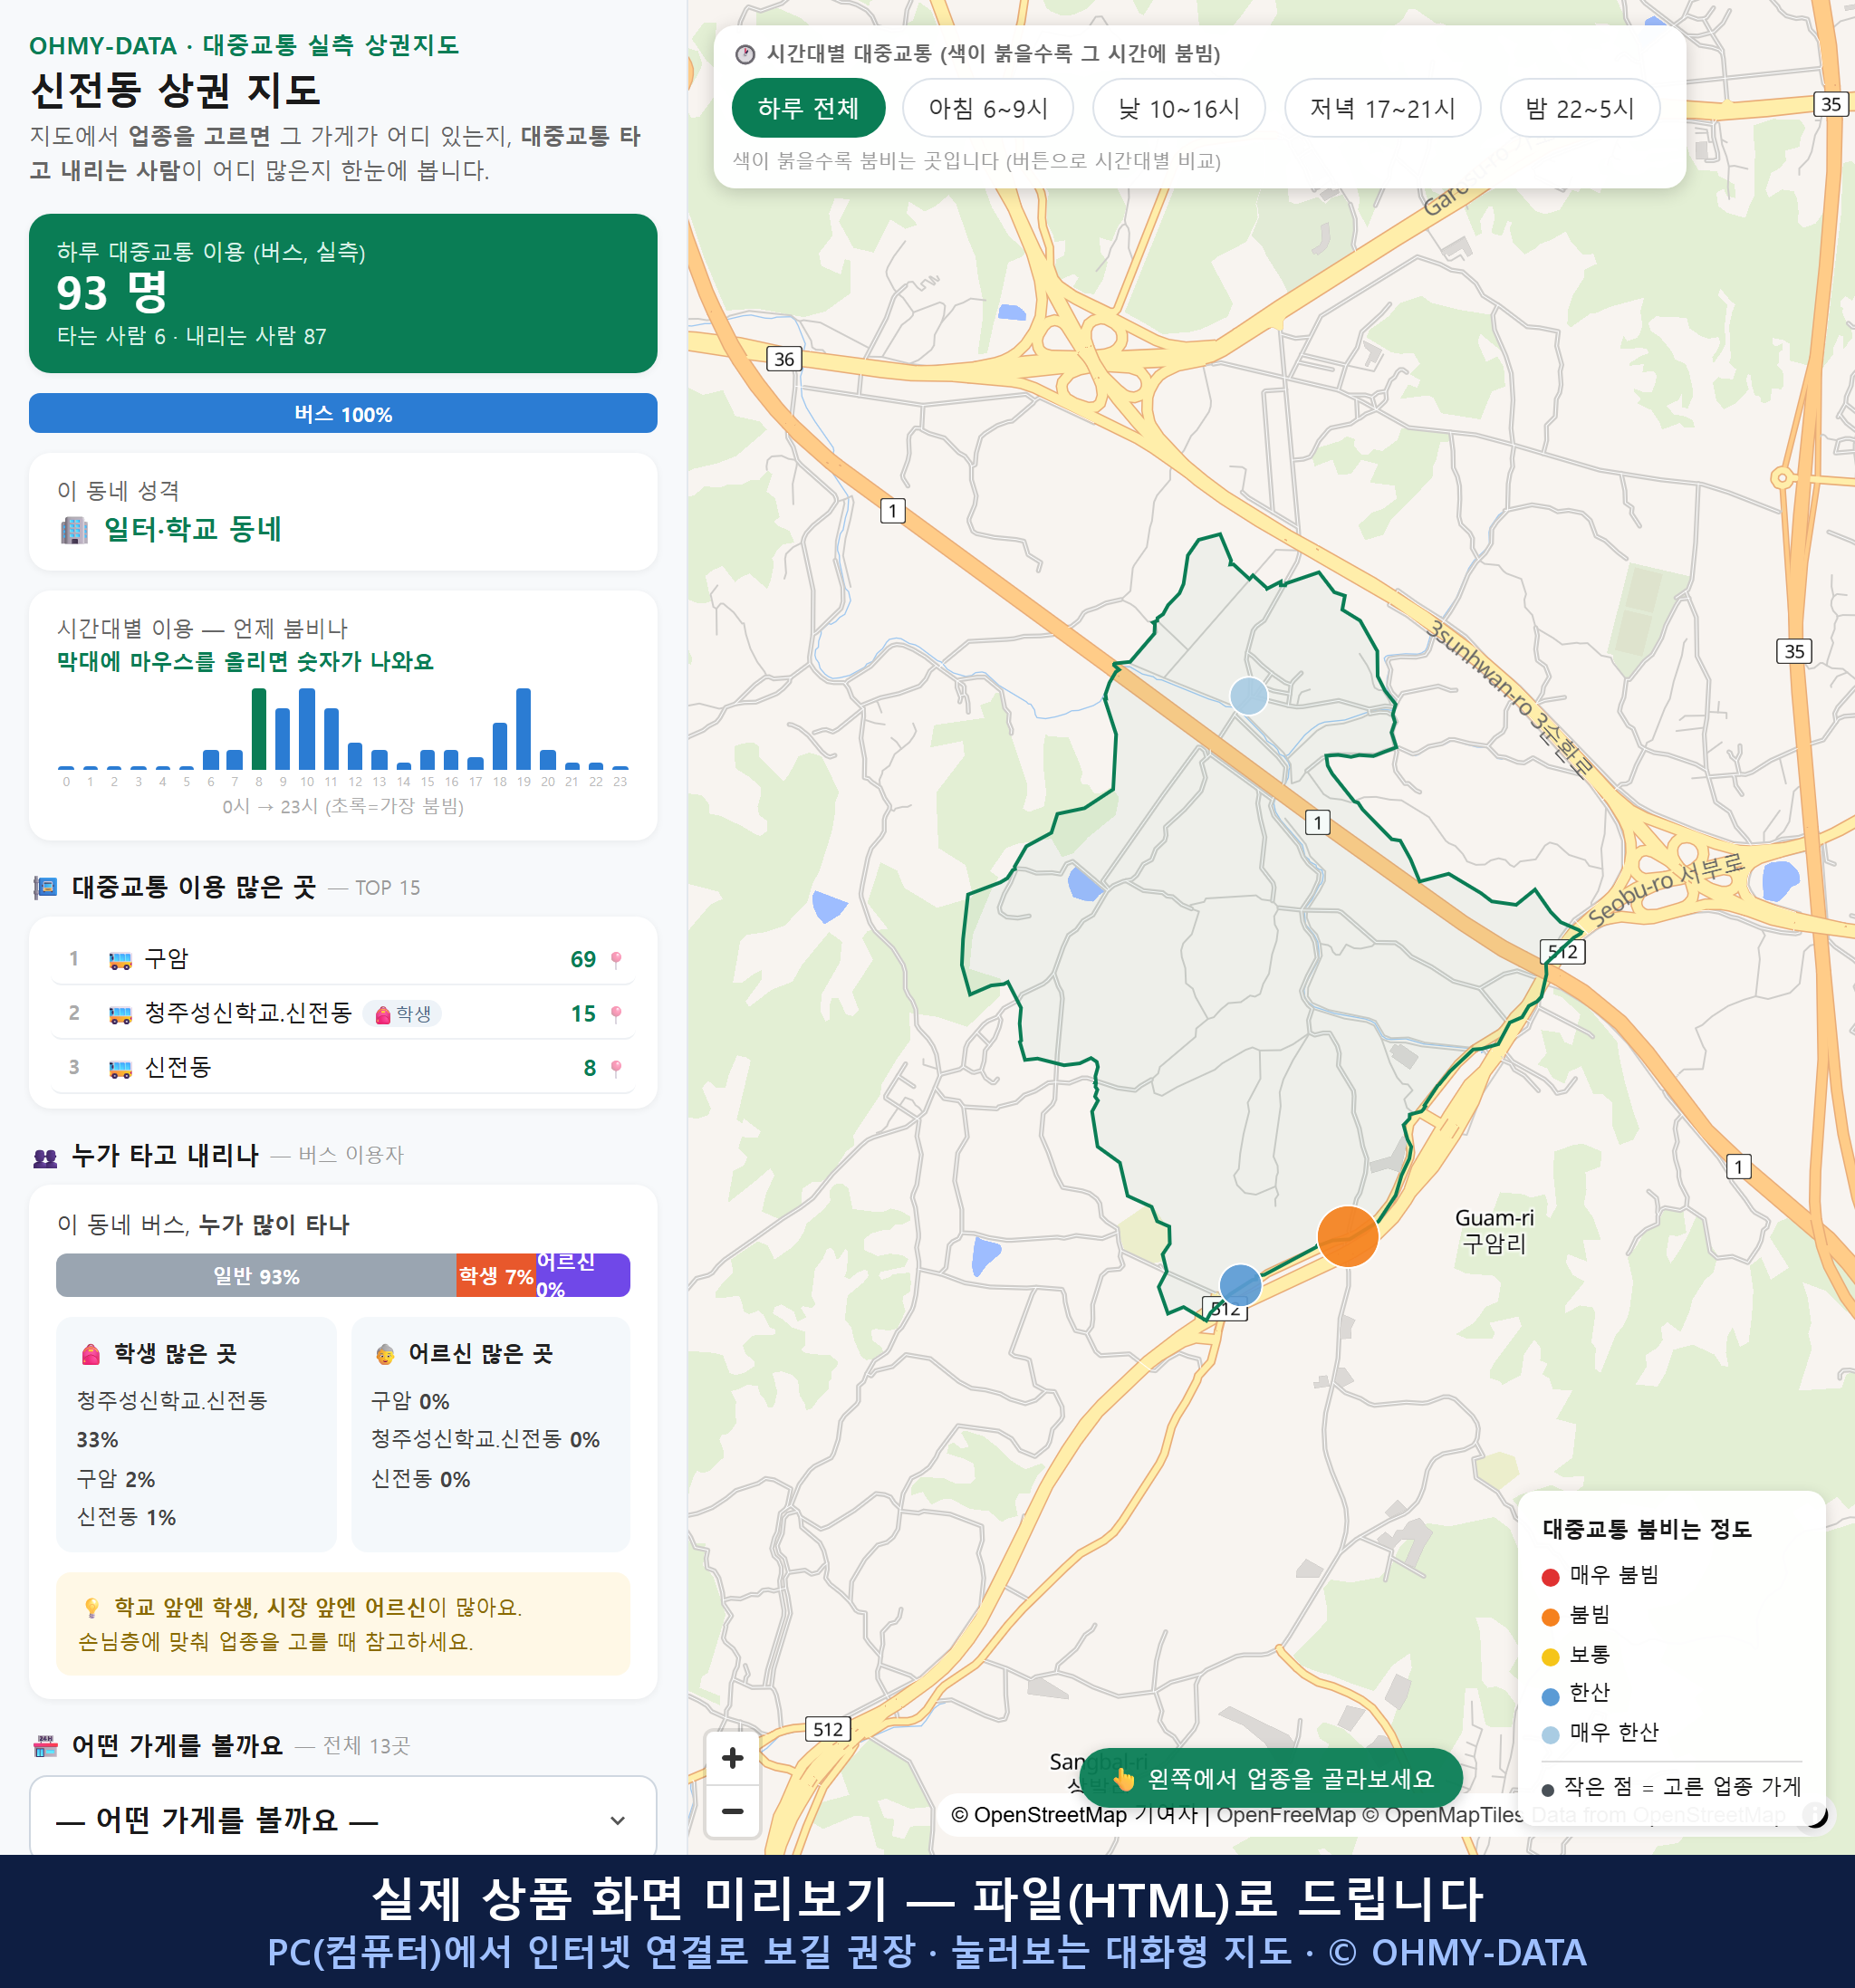
Task: Click the 일반 93% segment of rider bar
Action: 256,1275
